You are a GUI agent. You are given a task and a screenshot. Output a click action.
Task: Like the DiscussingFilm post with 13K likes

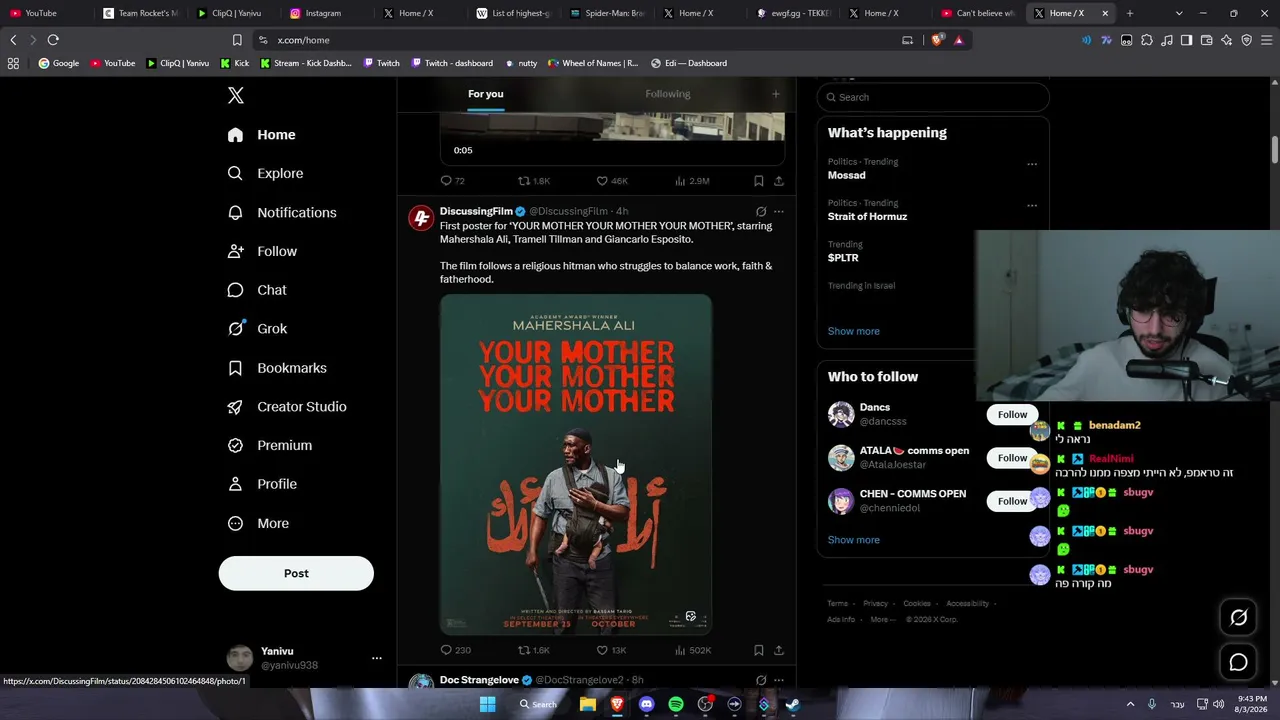[611, 650]
